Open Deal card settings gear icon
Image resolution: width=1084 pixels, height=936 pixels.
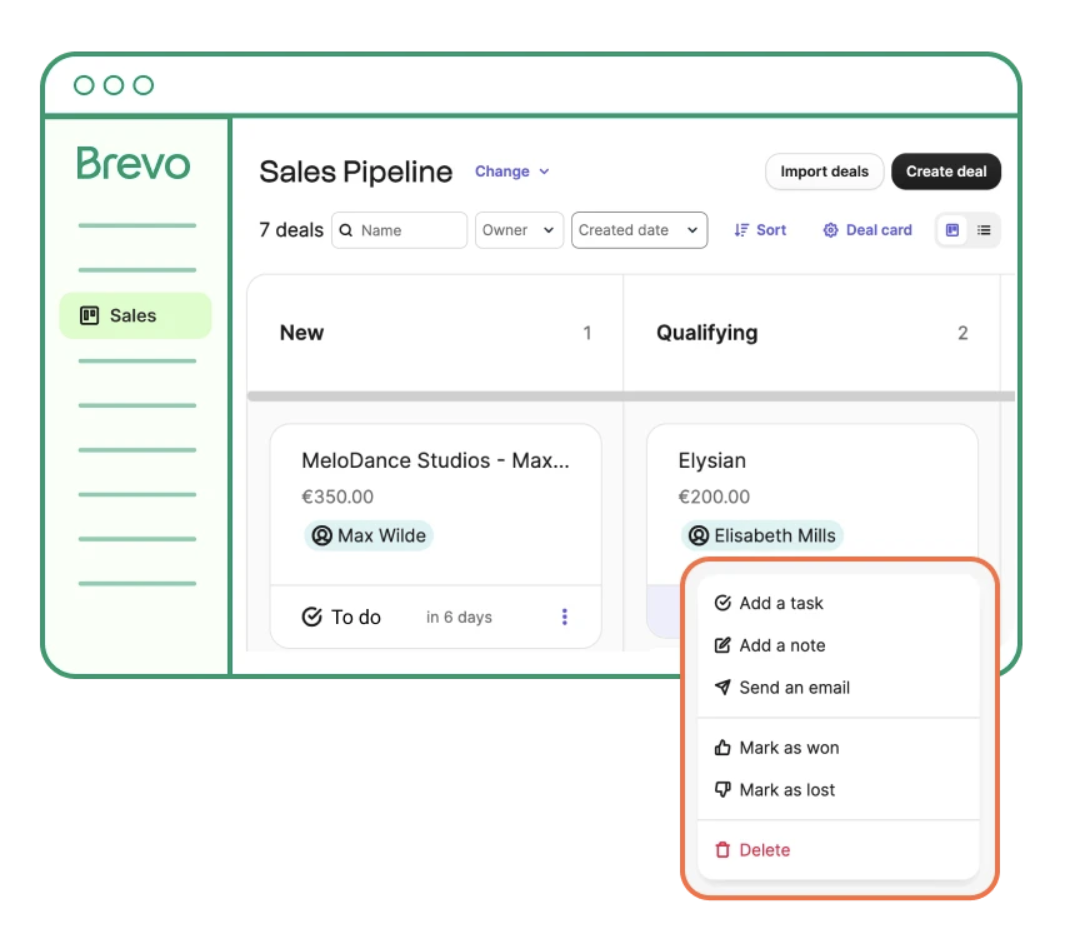[x=830, y=230]
